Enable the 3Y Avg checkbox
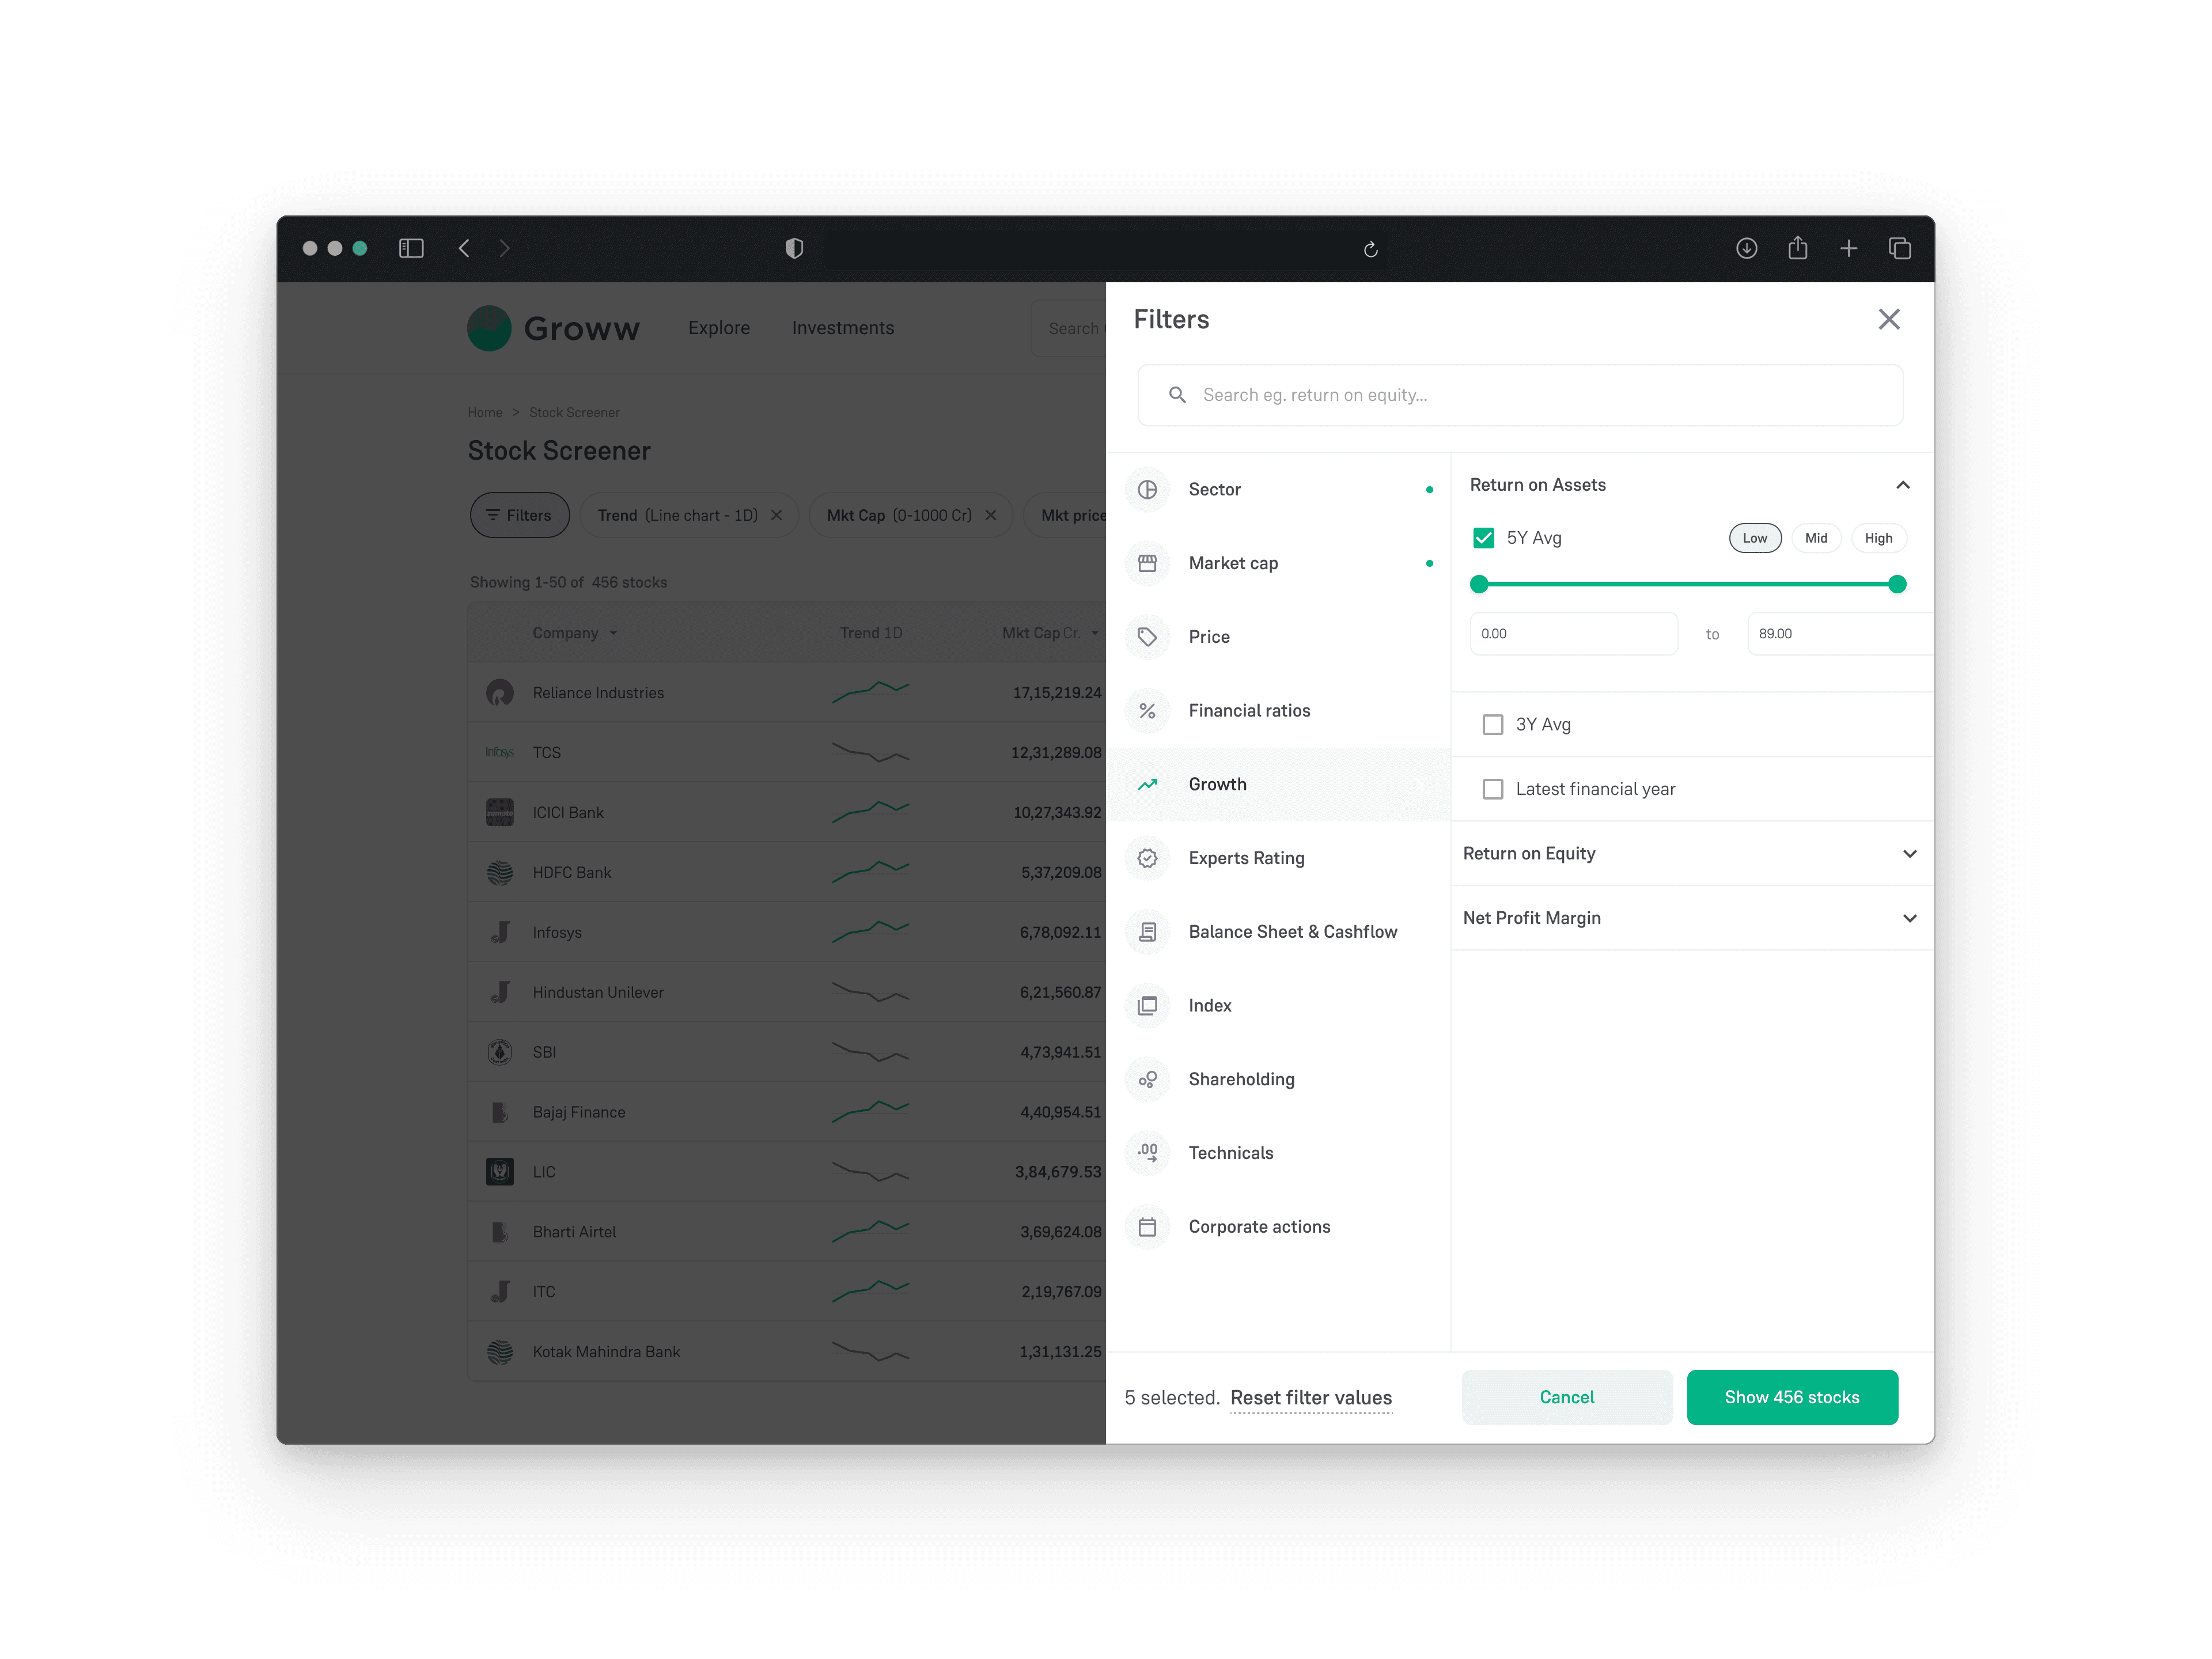2212x1659 pixels. 1492,725
